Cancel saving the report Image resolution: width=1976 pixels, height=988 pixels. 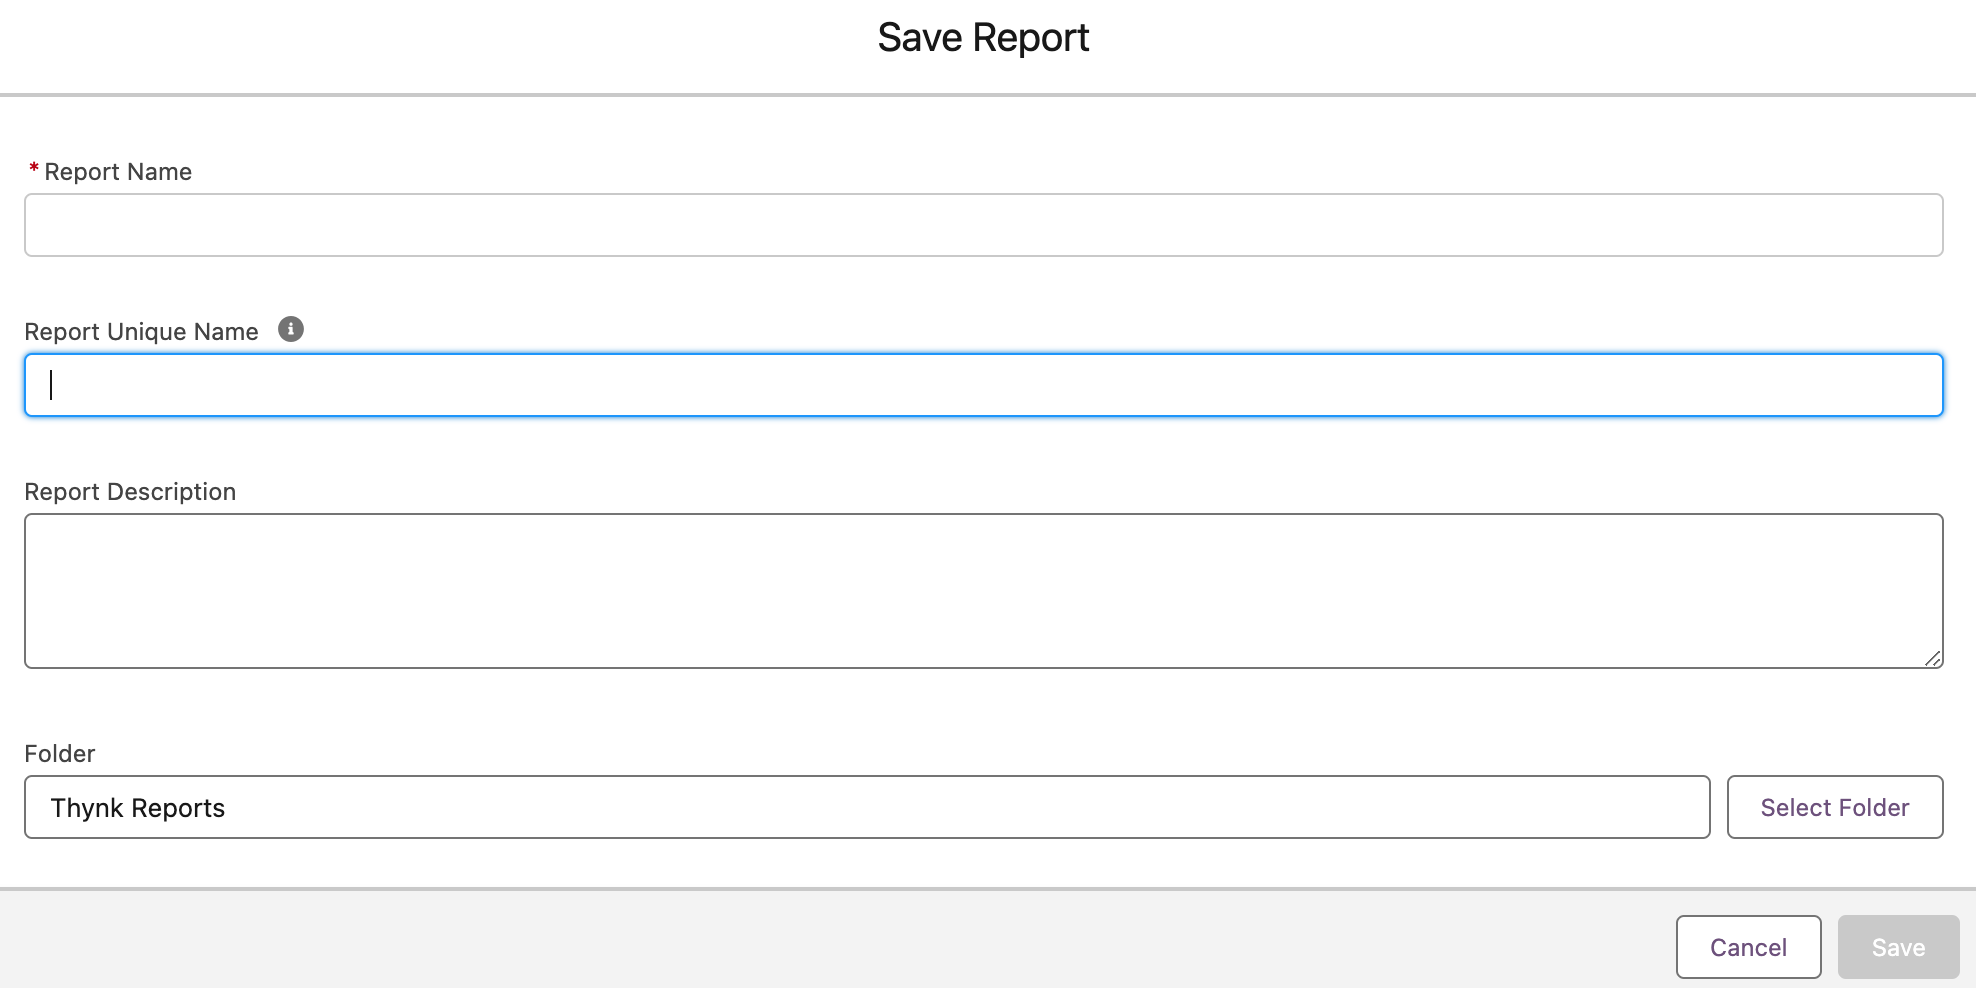coord(1748,947)
